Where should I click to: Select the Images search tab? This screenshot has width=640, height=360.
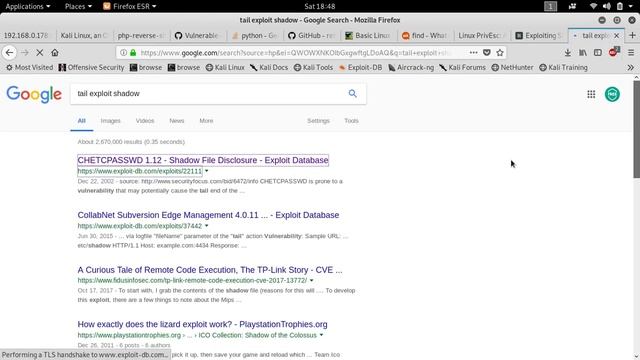111,121
